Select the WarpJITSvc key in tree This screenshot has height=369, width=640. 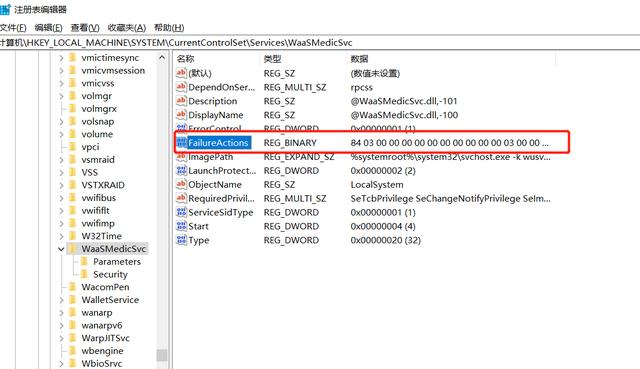(105, 338)
